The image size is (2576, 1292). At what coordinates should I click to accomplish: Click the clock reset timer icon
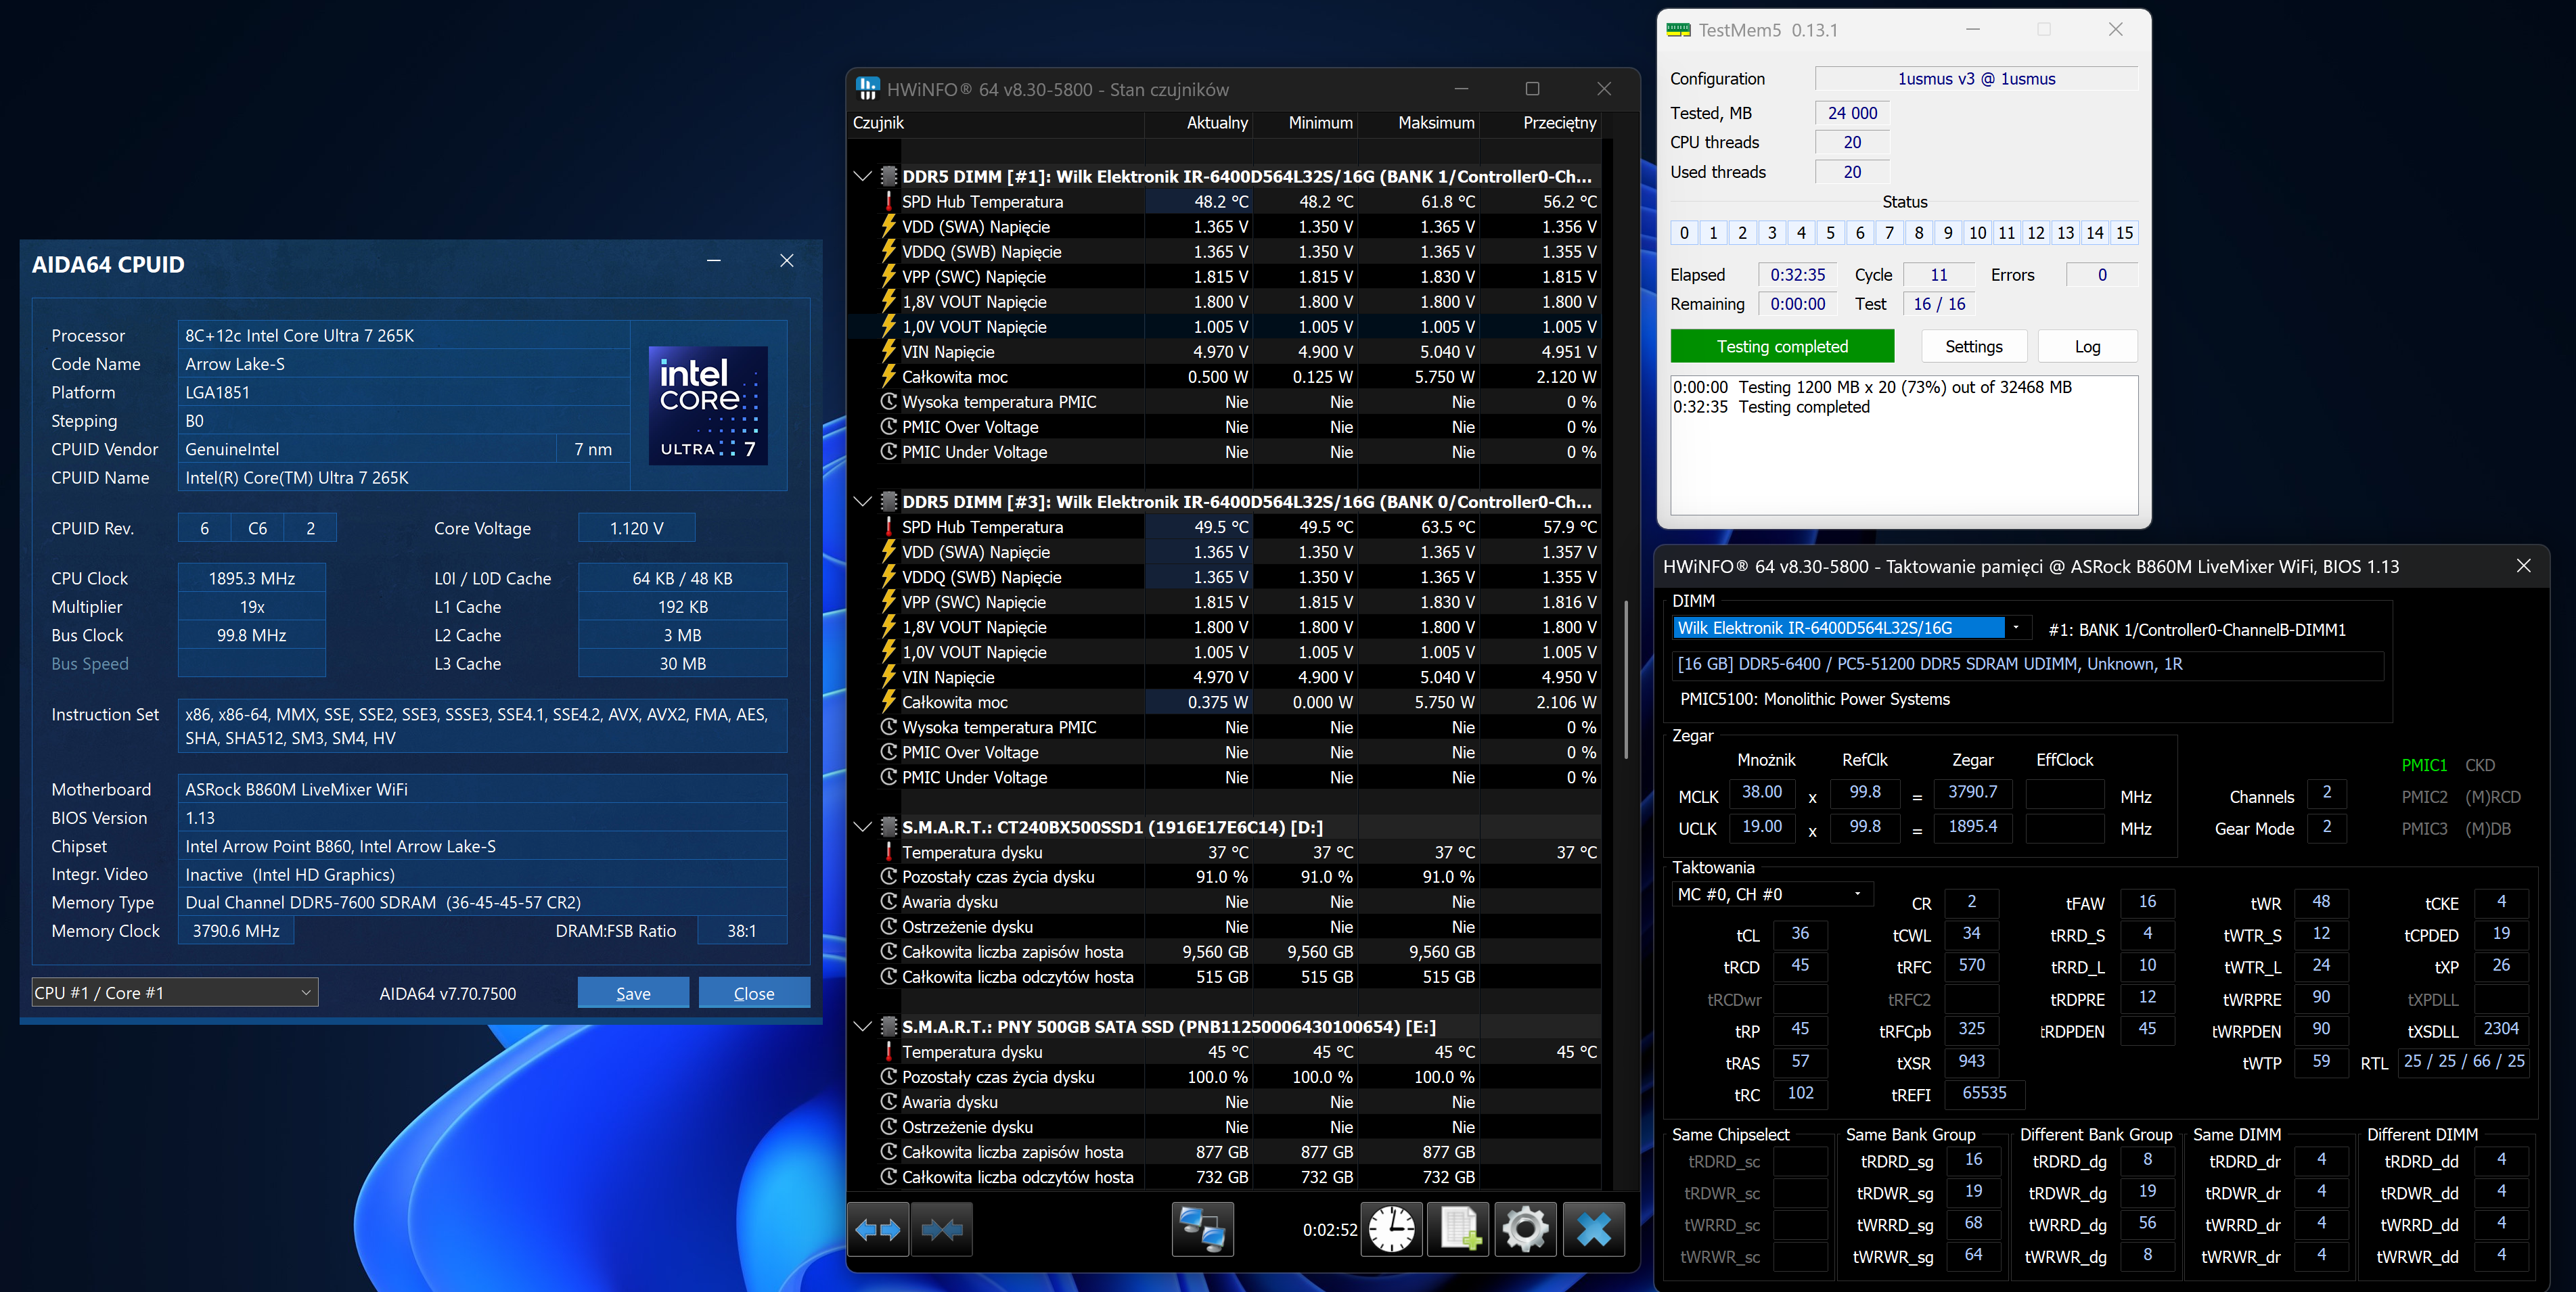tap(1391, 1229)
